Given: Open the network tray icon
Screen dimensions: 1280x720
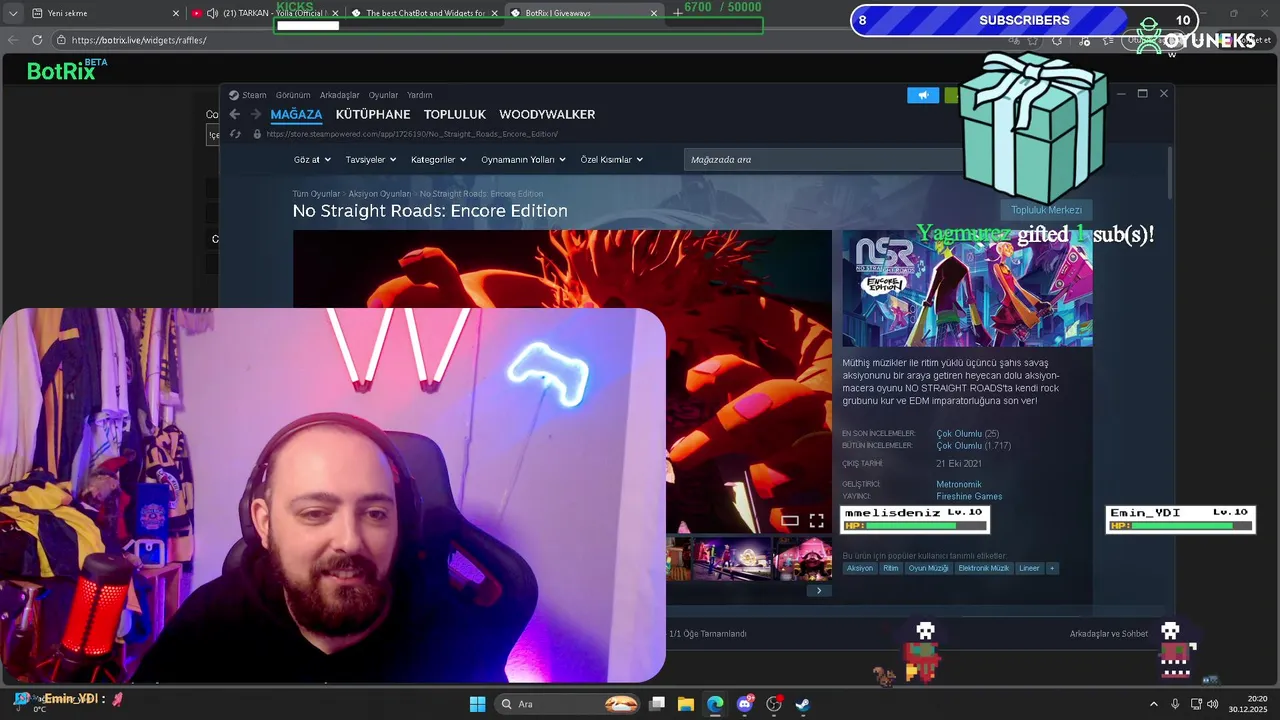Looking at the screenshot, I should tap(1195, 704).
